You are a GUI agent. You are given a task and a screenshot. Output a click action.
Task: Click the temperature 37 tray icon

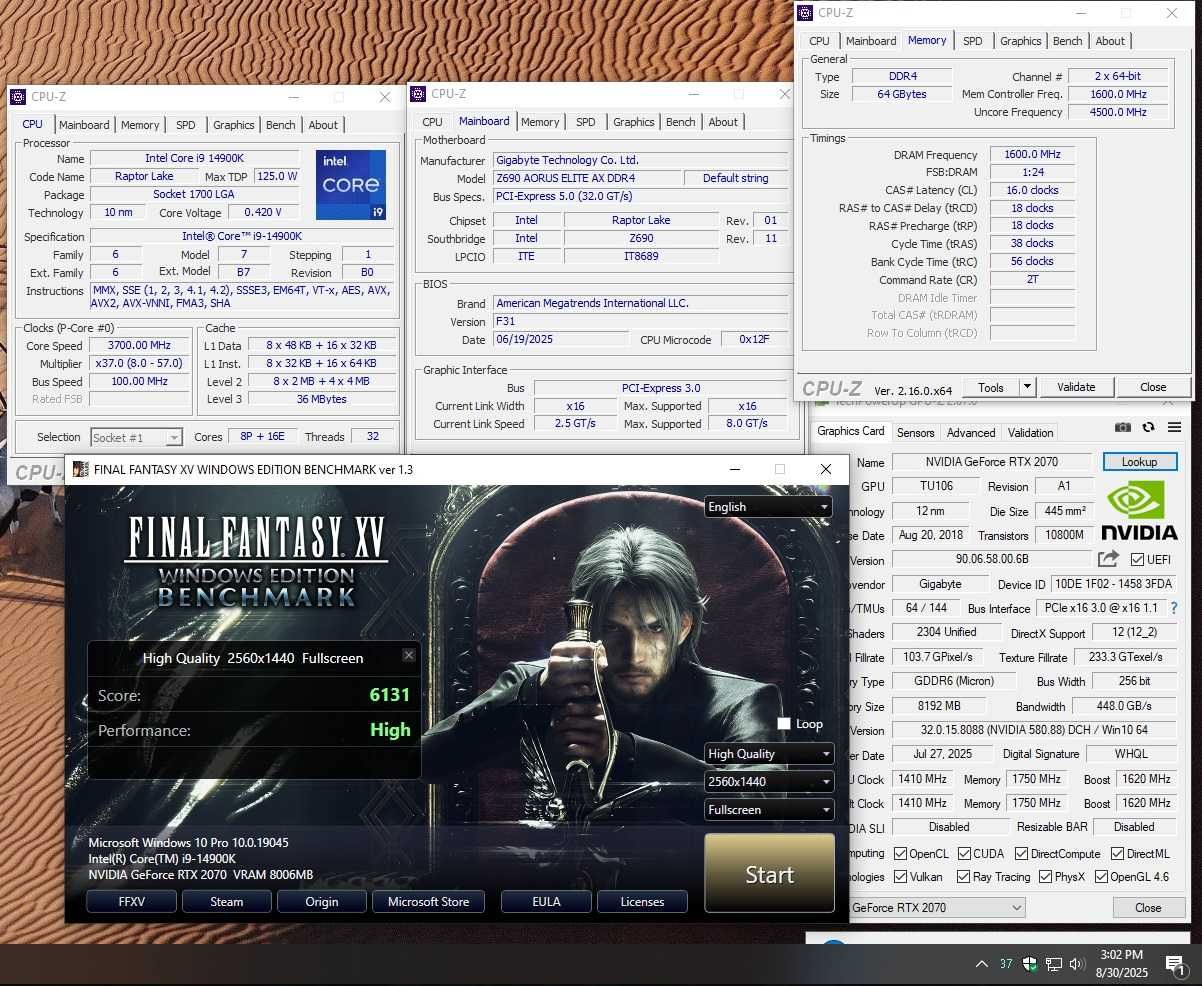click(1006, 964)
